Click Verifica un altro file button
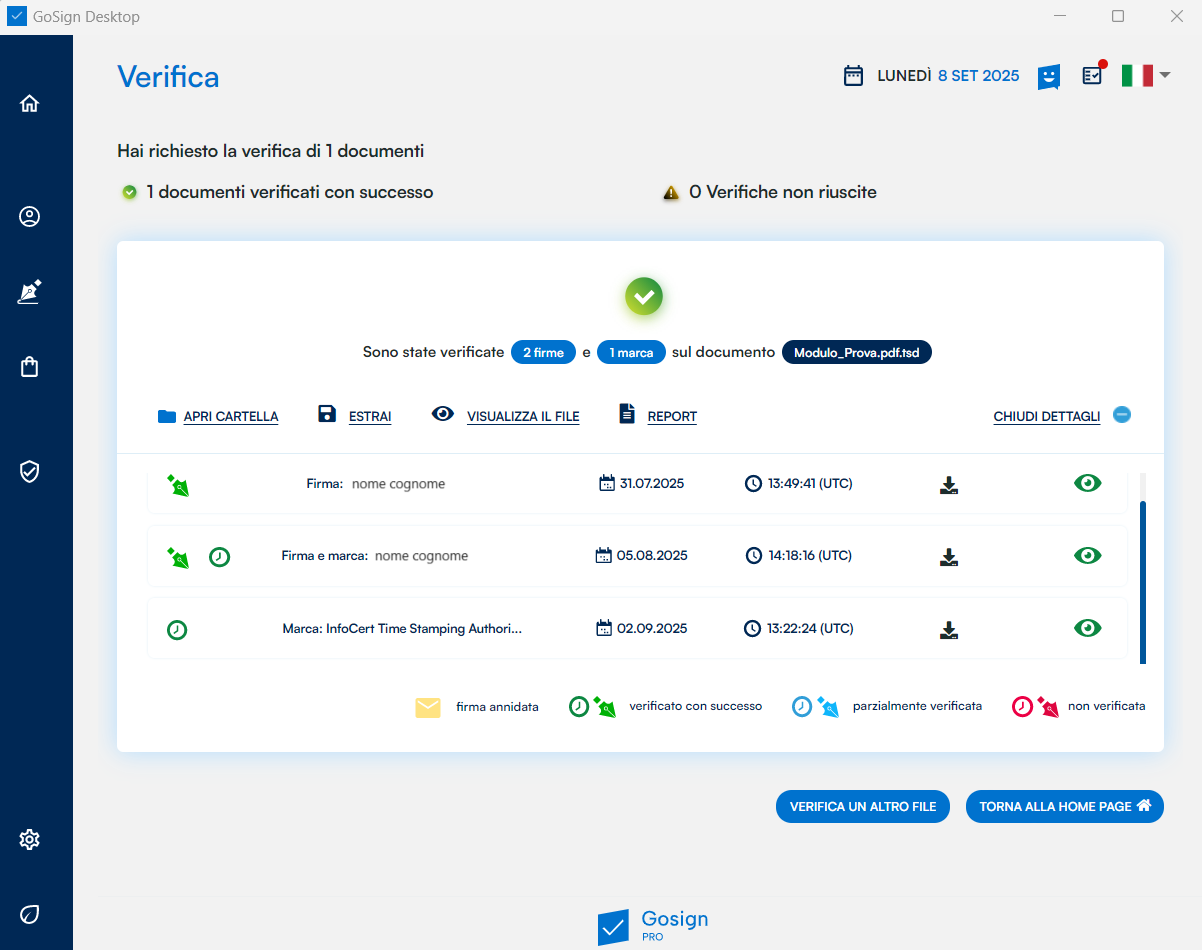The width and height of the screenshot is (1202, 950). point(862,806)
